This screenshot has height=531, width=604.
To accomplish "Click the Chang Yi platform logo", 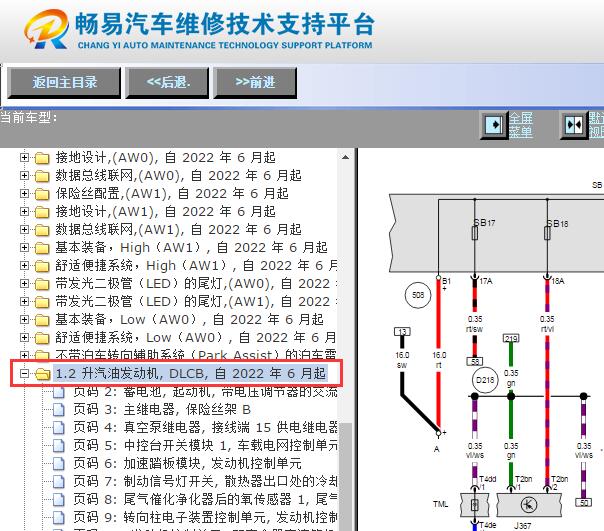I will point(46,29).
